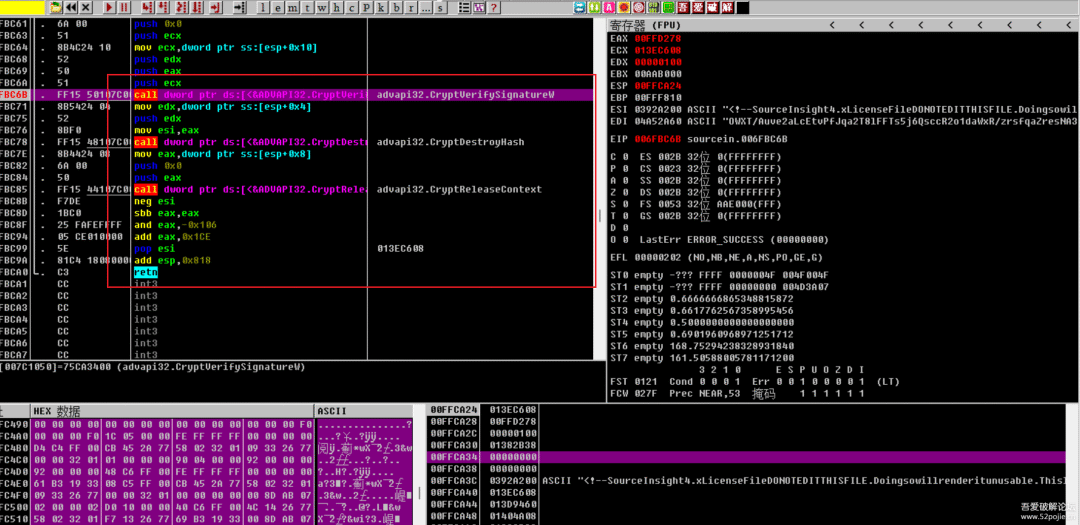Image resolution: width=1080 pixels, height=525 pixels.
Task: Click the Restart program rewind icon
Action: click(72, 8)
